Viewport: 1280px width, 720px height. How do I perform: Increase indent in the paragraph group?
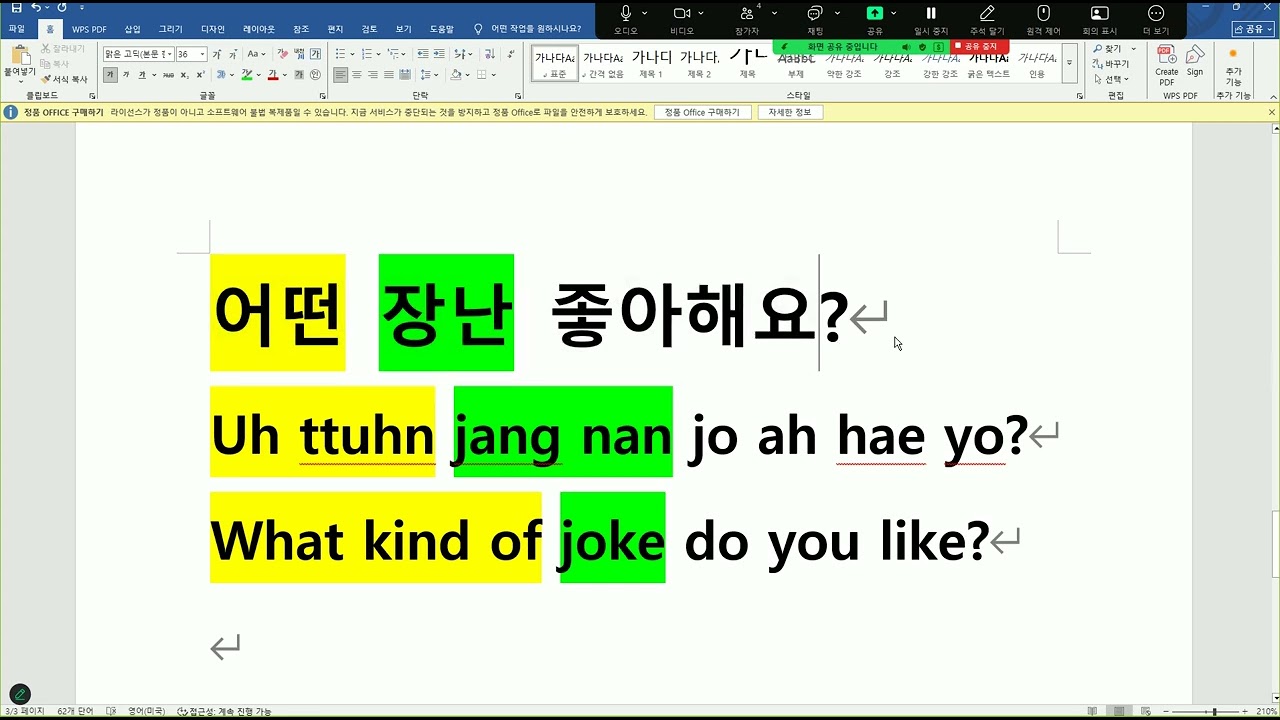click(439, 54)
